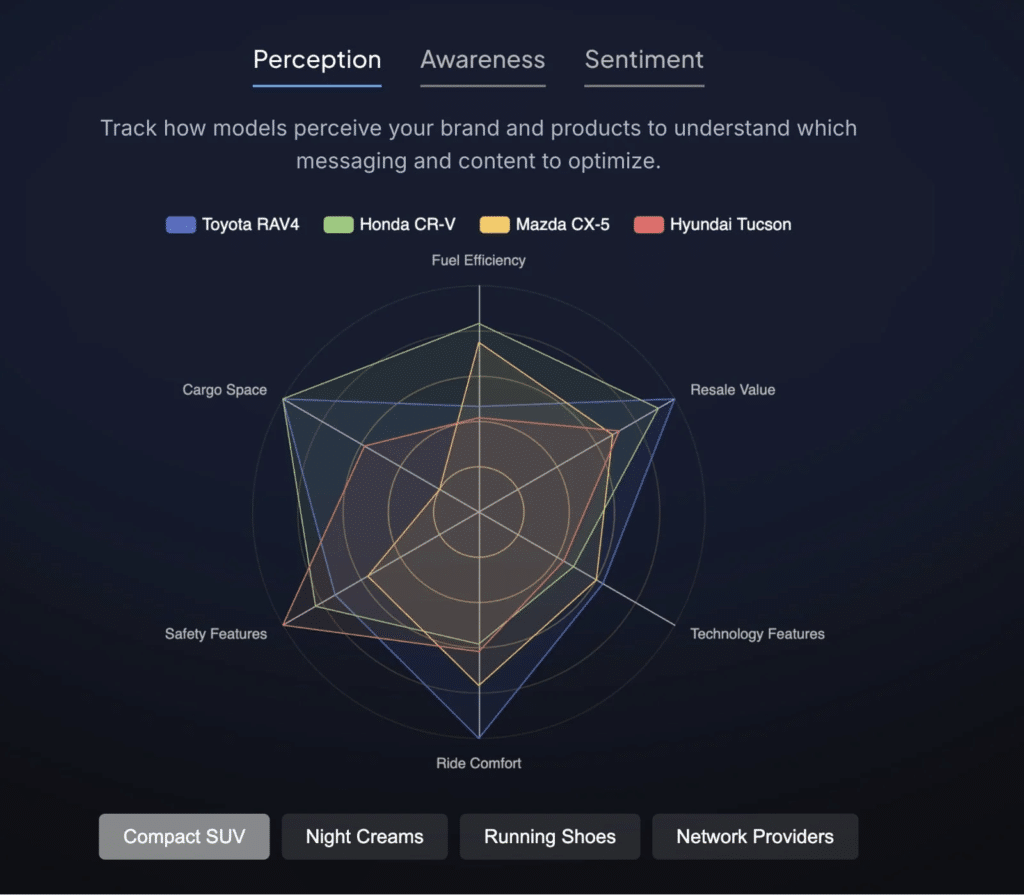
Task: Show the Night Creams chart
Action: [x=364, y=836]
